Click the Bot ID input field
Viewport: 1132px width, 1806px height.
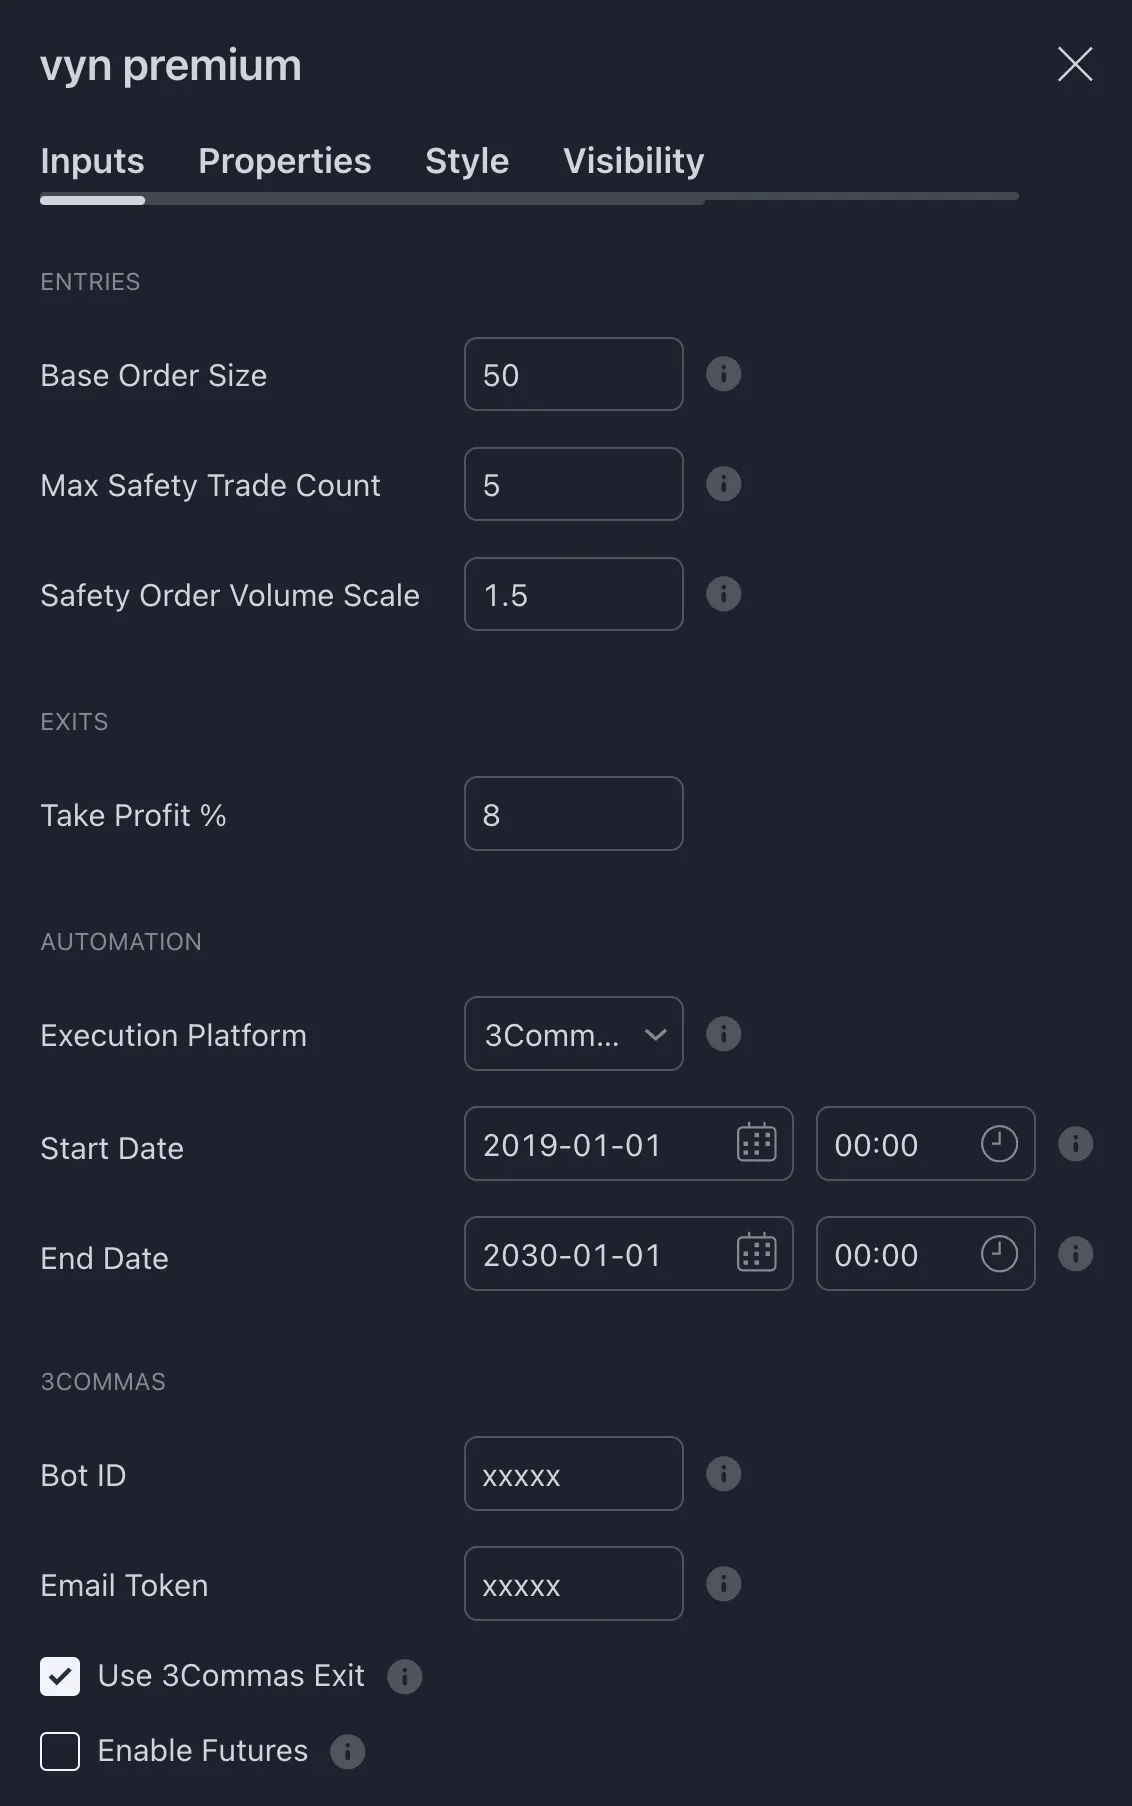click(573, 1474)
